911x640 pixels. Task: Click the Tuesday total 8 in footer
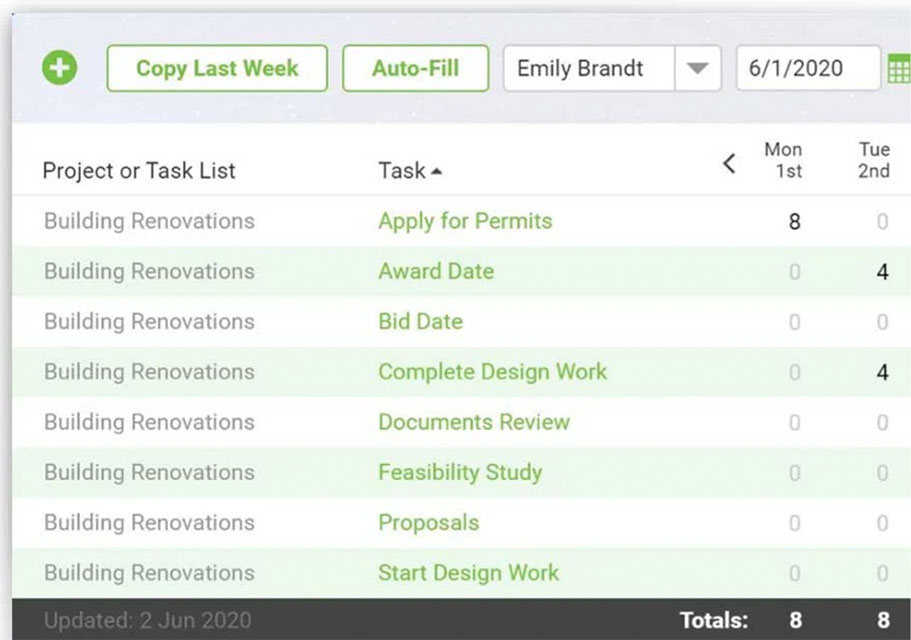(883, 620)
